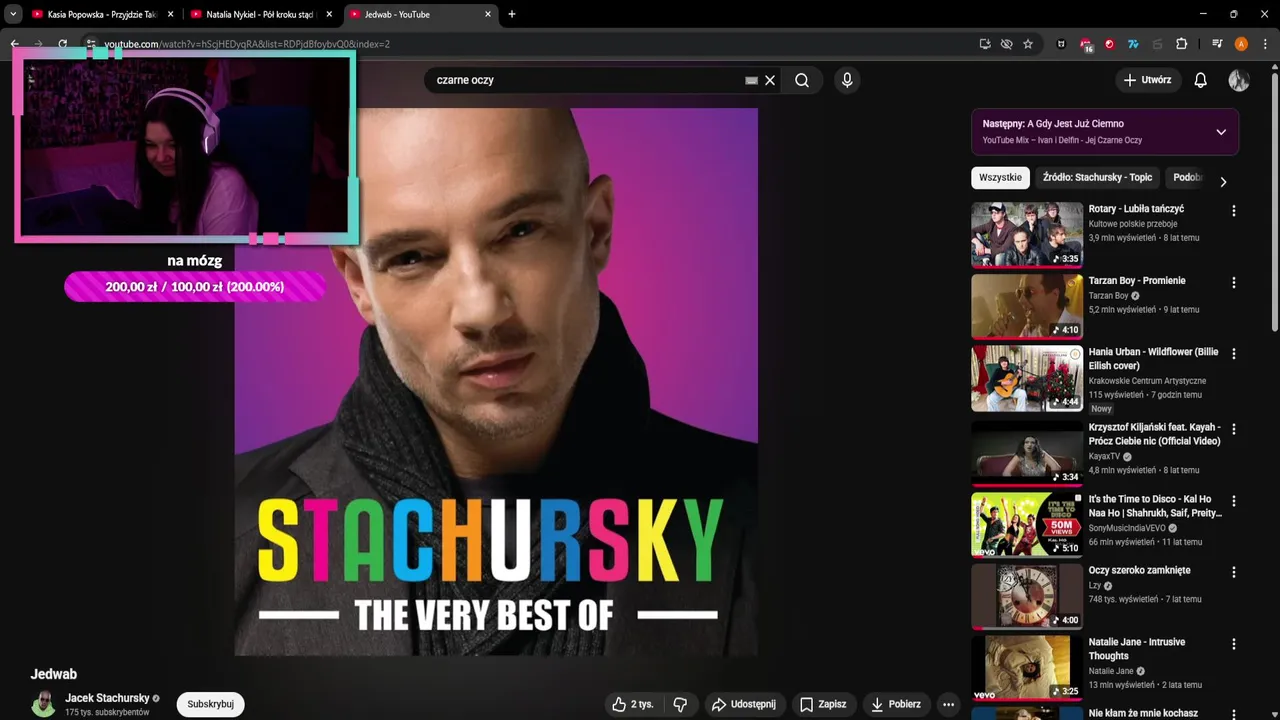1280x720 pixels.
Task: Open Hania Urban Wildflower thumbnail
Action: coord(1027,379)
